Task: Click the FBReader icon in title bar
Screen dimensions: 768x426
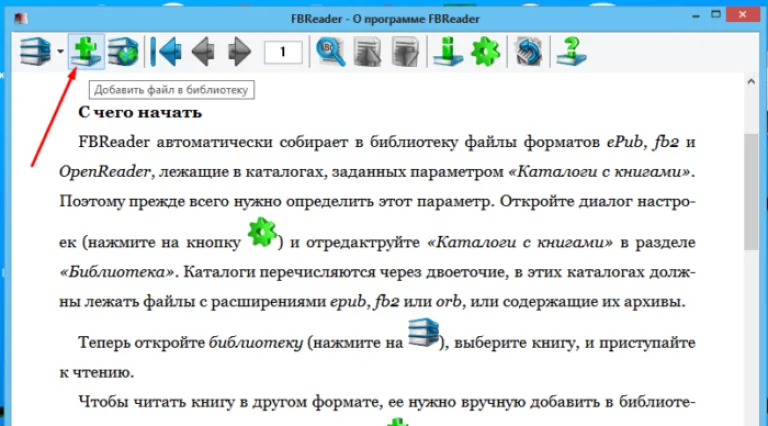Action: pos(21,19)
